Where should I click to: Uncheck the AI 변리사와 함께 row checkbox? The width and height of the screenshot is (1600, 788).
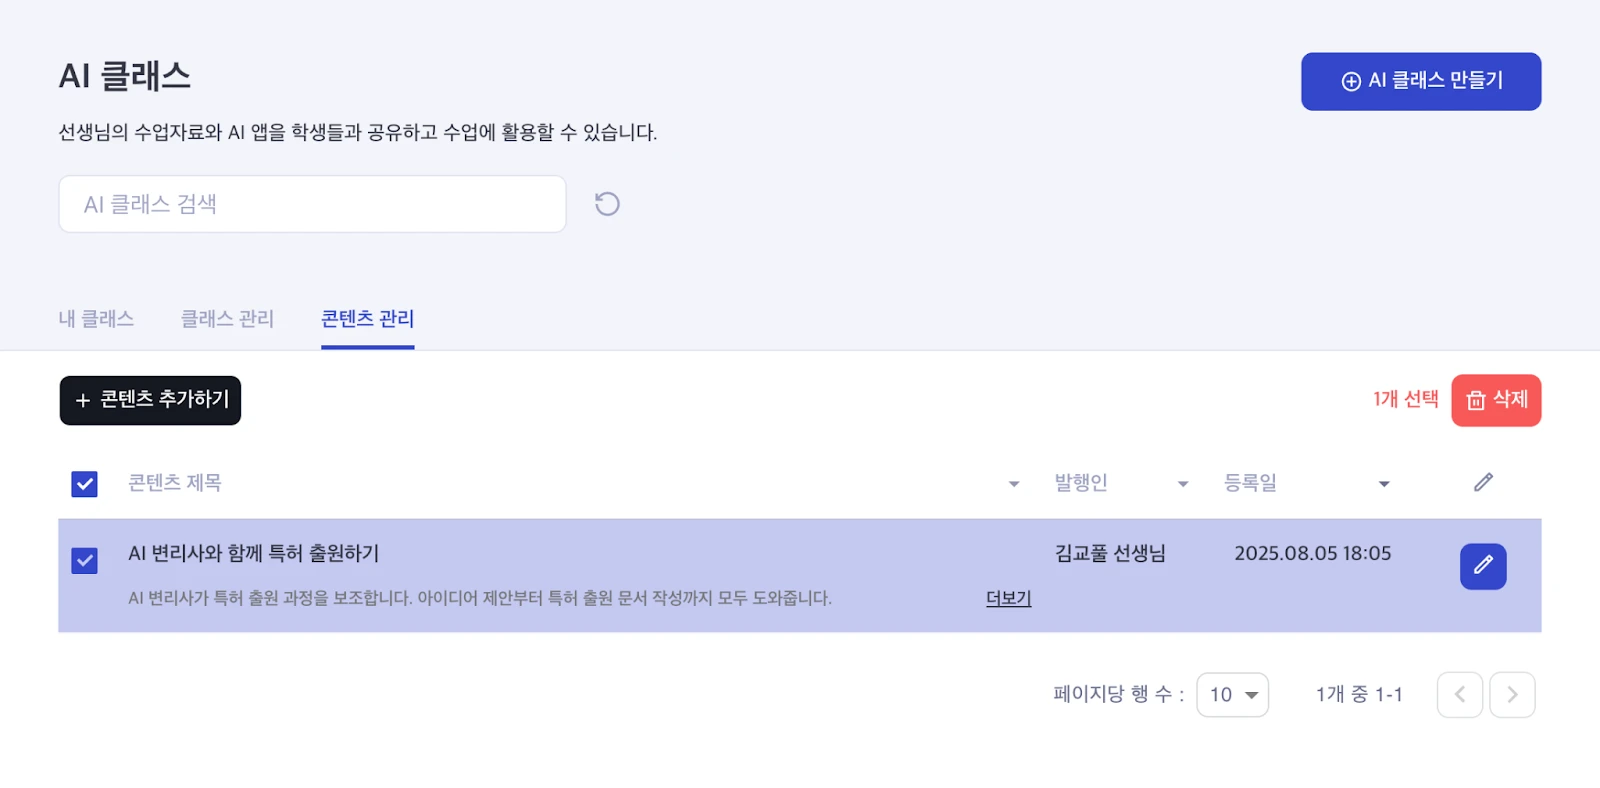85,560
